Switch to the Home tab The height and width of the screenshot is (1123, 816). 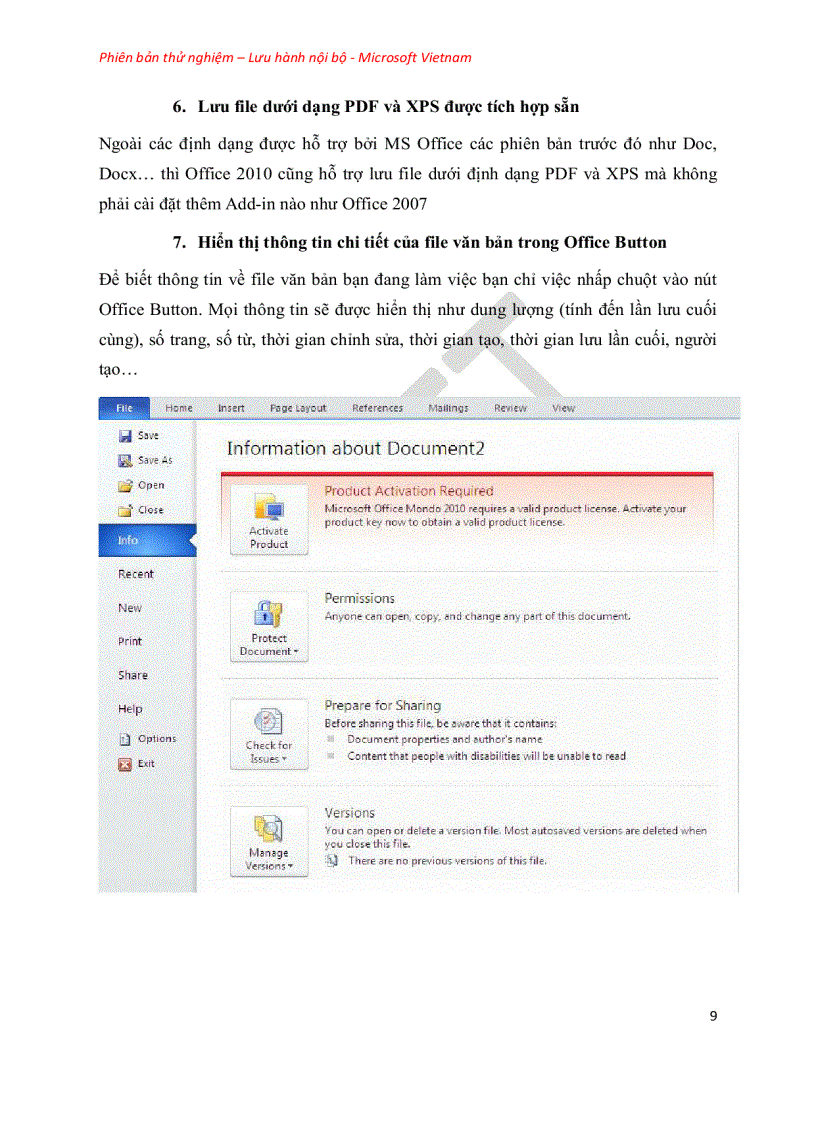pos(178,408)
